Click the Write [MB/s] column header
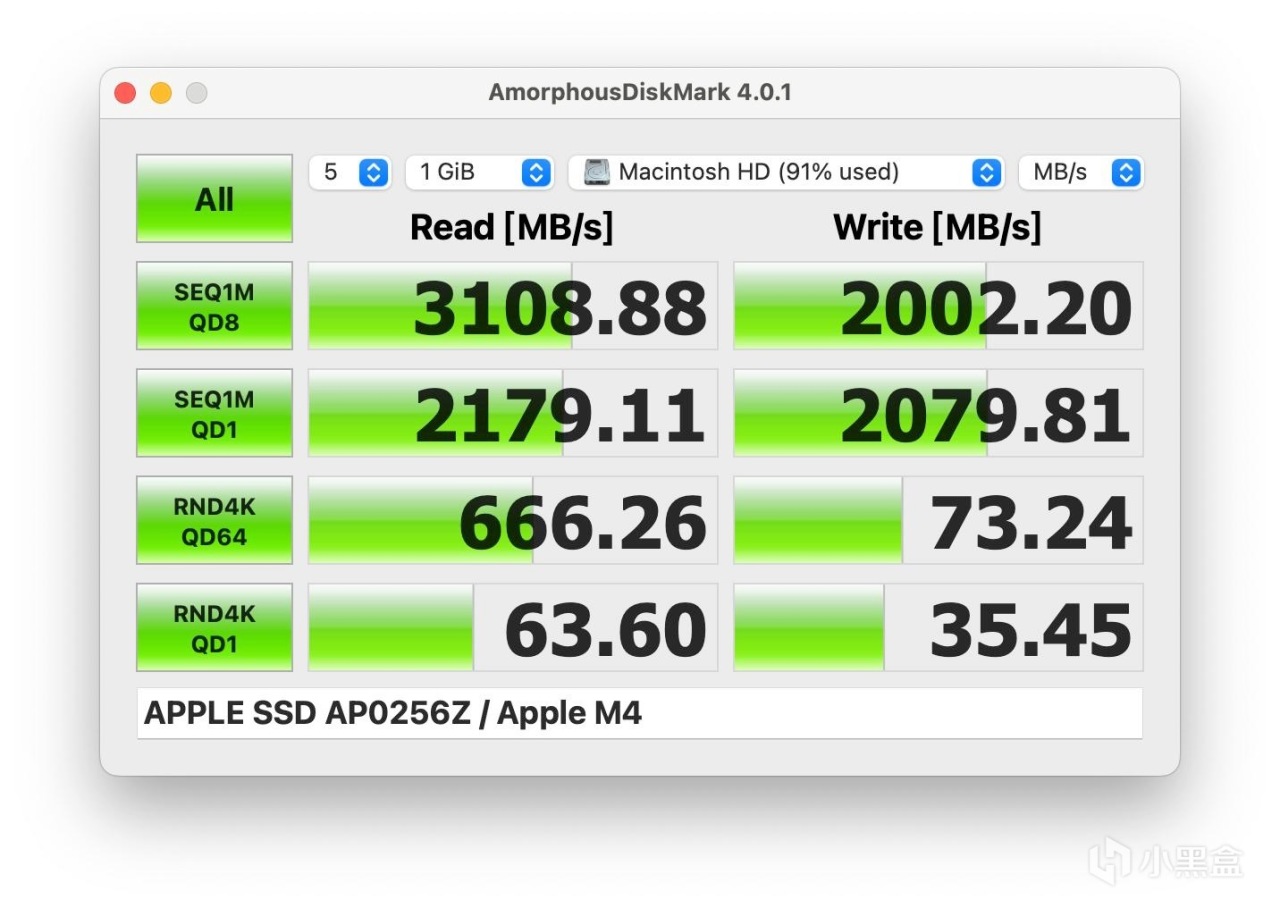 pos(937,228)
